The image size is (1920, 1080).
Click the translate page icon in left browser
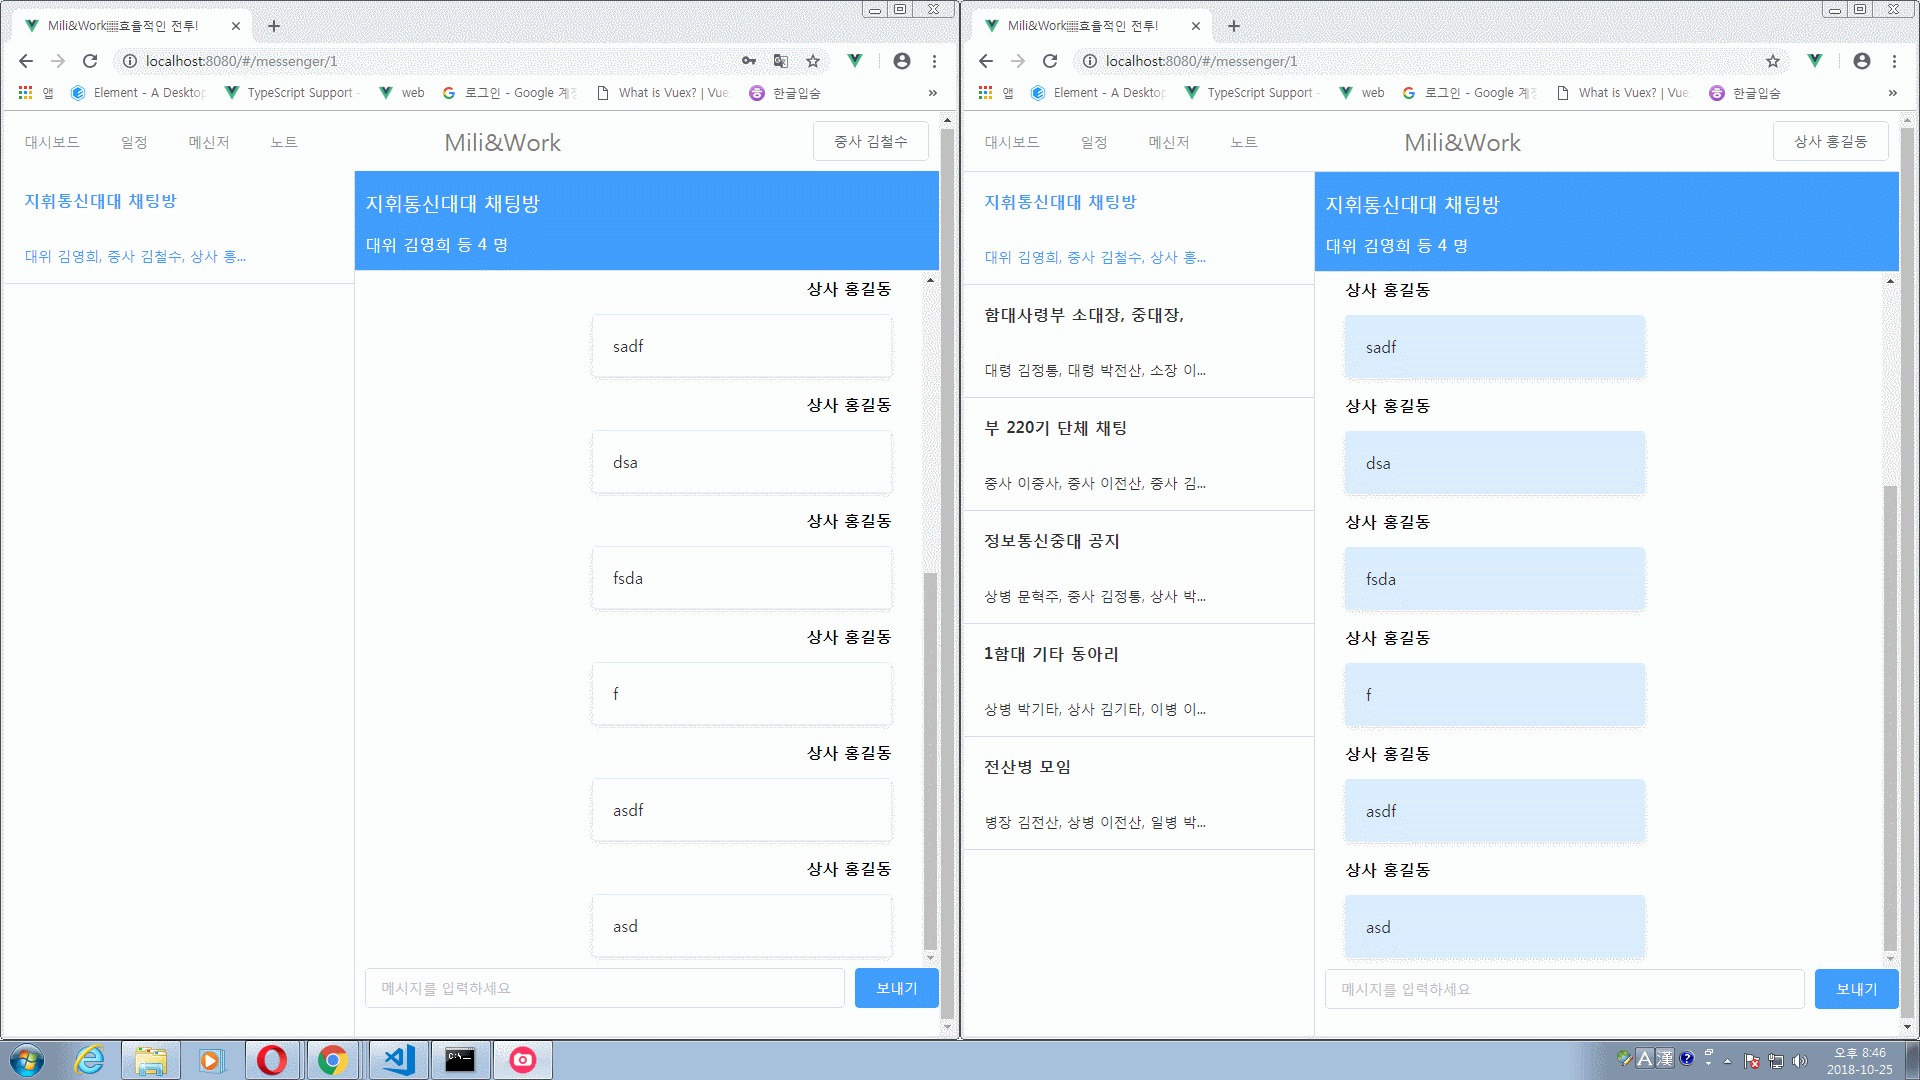click(781, 61)
